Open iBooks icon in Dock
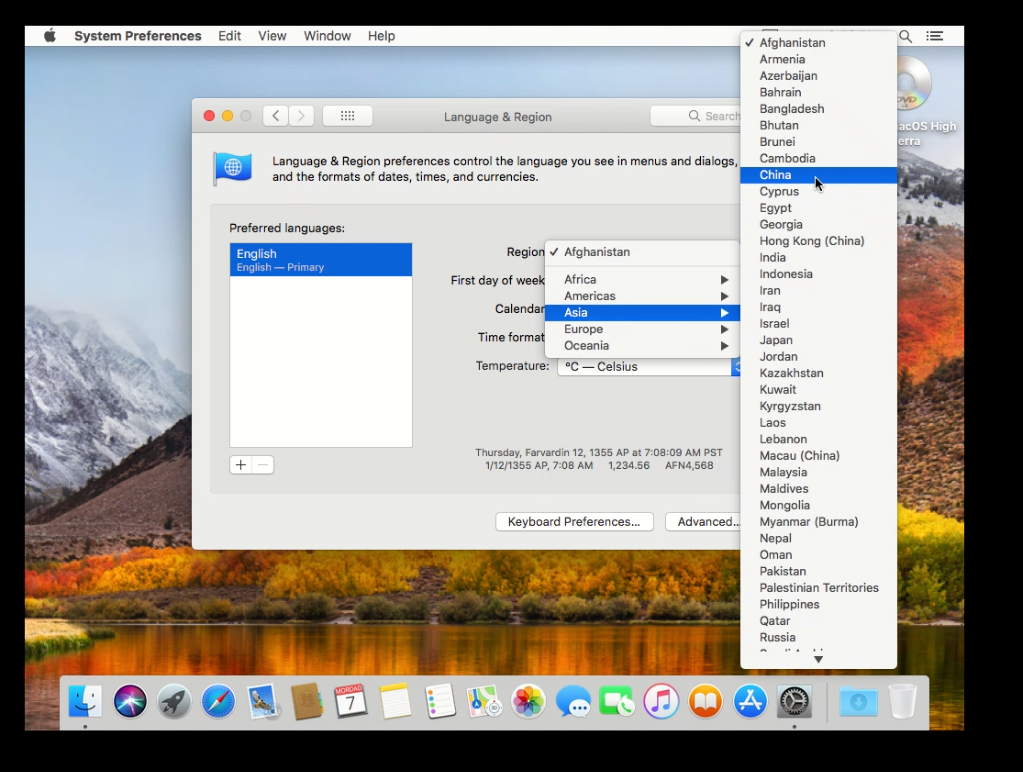 point(705,702)
